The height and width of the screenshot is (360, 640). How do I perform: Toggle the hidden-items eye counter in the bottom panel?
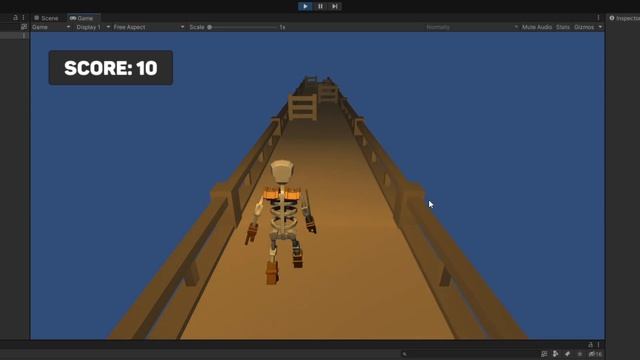click(x=595, y=354)
